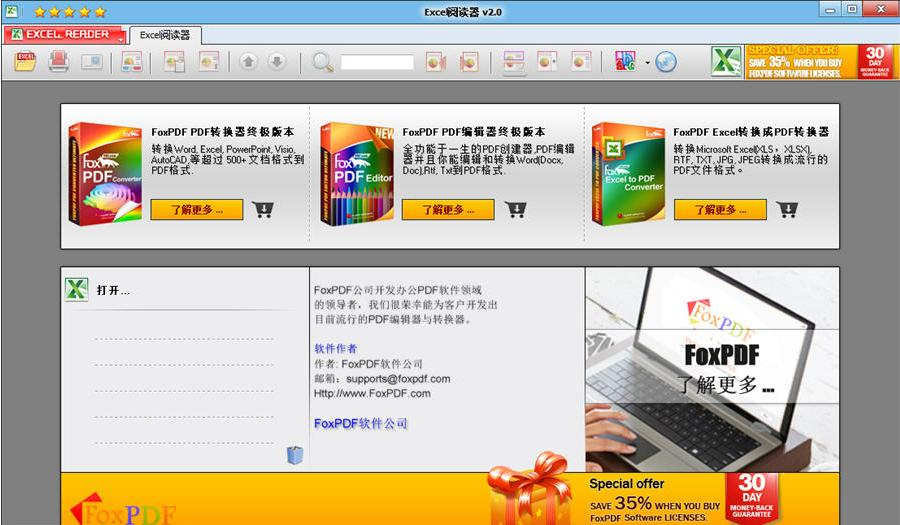Click the cart icon for the PDF编辑器
900x525 pixels.
coord(515,209)
